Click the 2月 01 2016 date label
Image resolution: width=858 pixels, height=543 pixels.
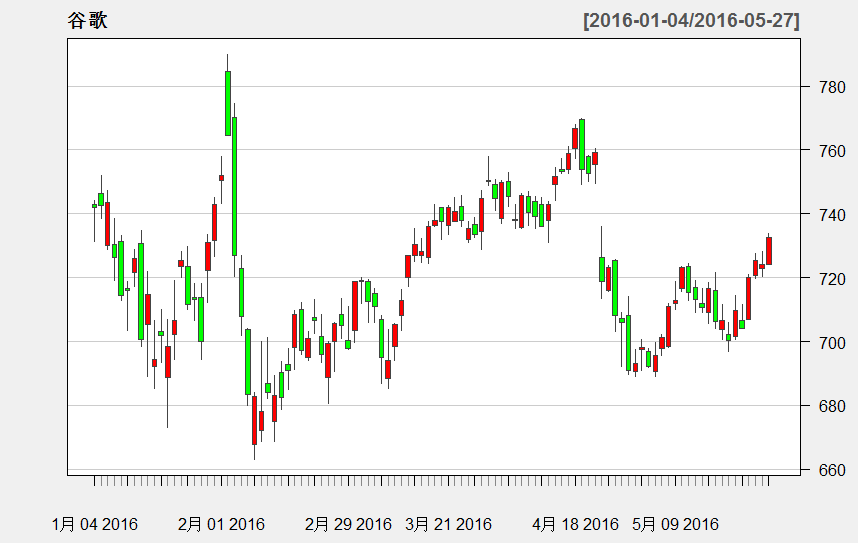pos(221,524)
